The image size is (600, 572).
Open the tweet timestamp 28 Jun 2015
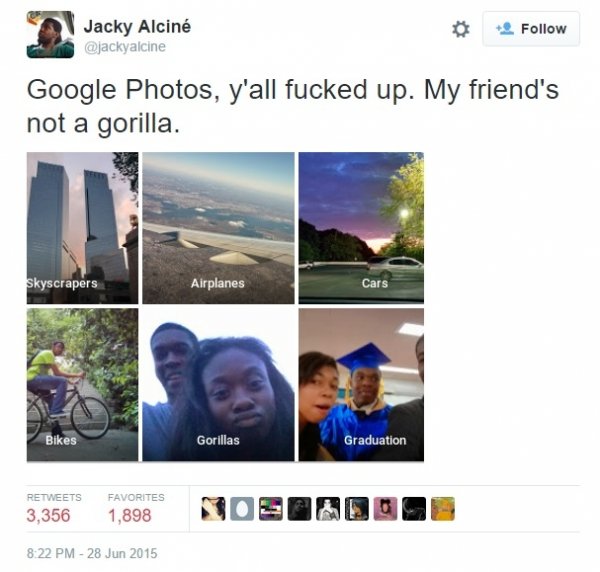92,553
